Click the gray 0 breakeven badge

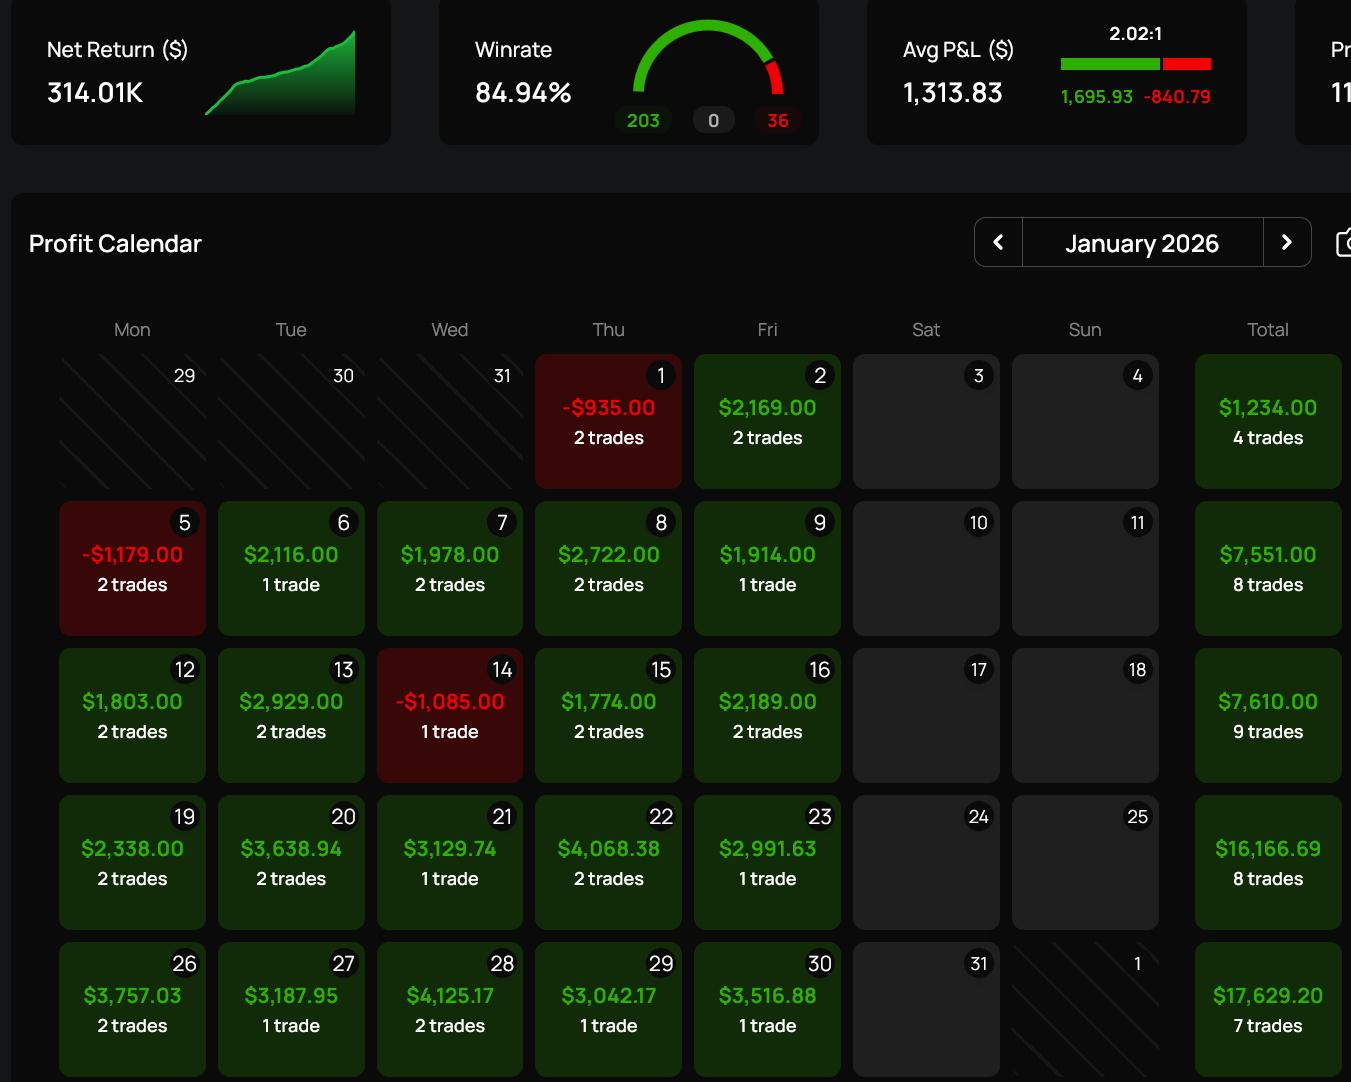(713, 121)
